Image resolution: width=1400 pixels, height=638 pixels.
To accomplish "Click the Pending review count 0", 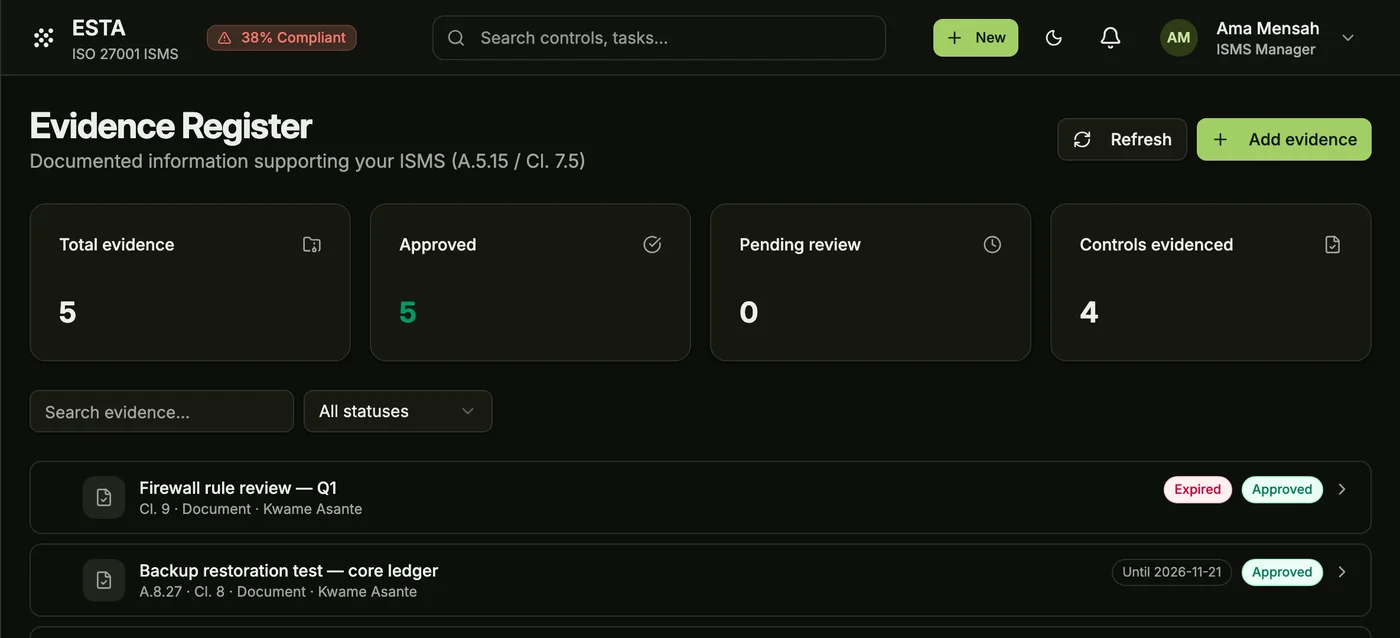I will pos(749,312).
